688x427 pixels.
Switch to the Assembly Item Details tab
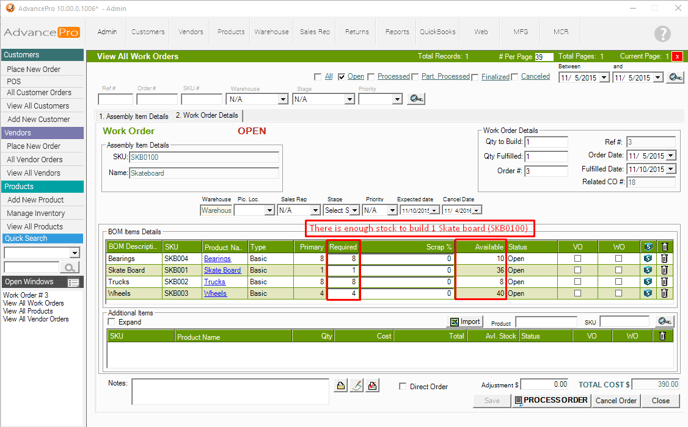pyautogui.click(x=134, y=116)
